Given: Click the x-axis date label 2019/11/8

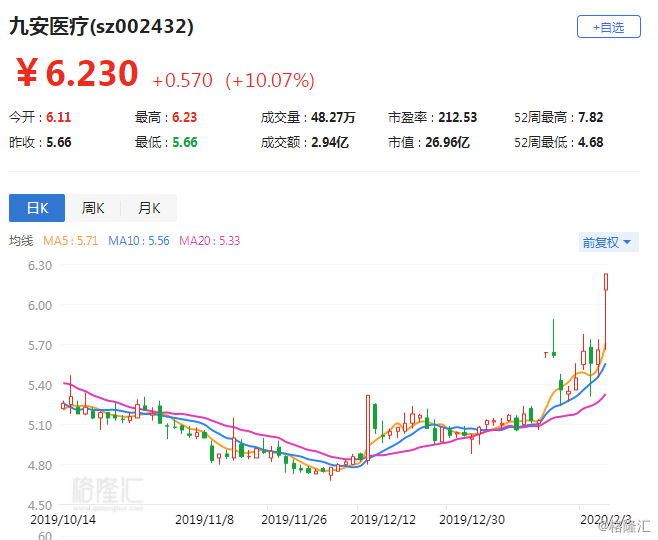Looking at the screenshot, I should point(204,519).
